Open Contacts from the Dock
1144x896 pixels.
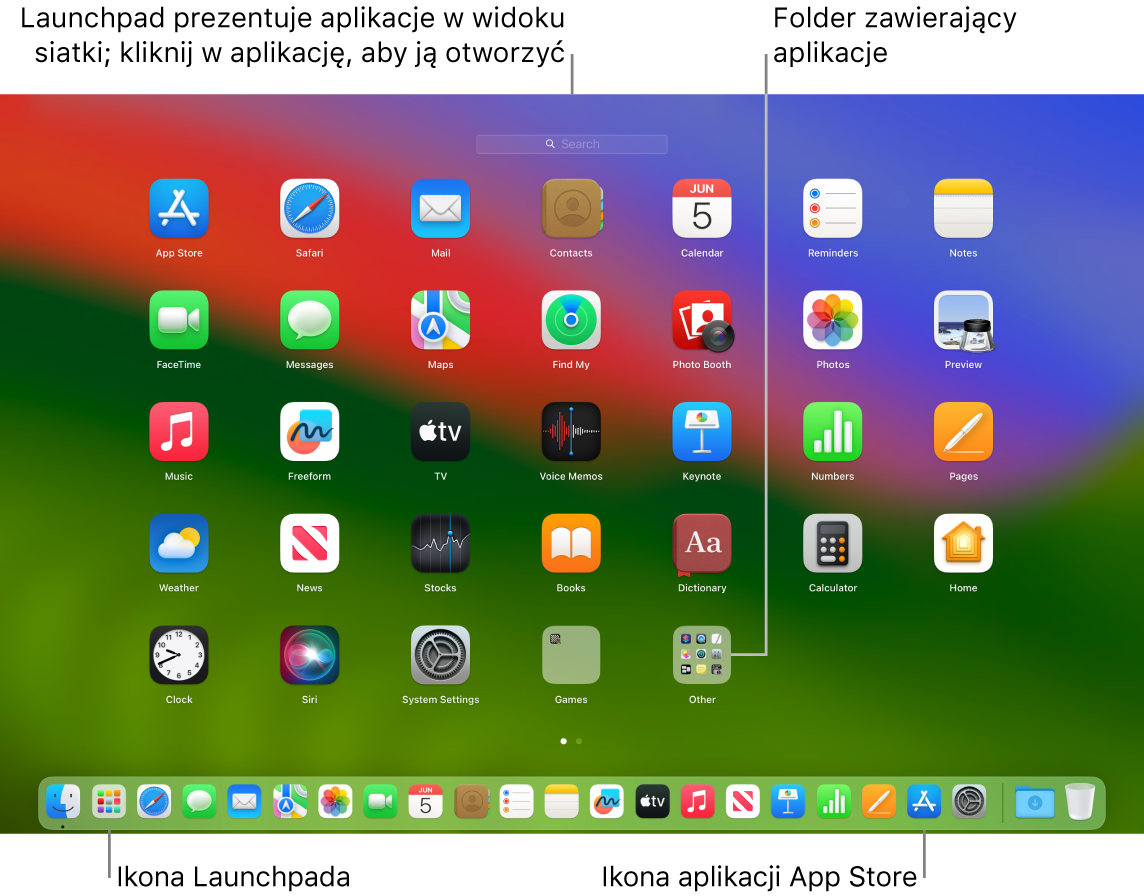click(x=471, y=802)
